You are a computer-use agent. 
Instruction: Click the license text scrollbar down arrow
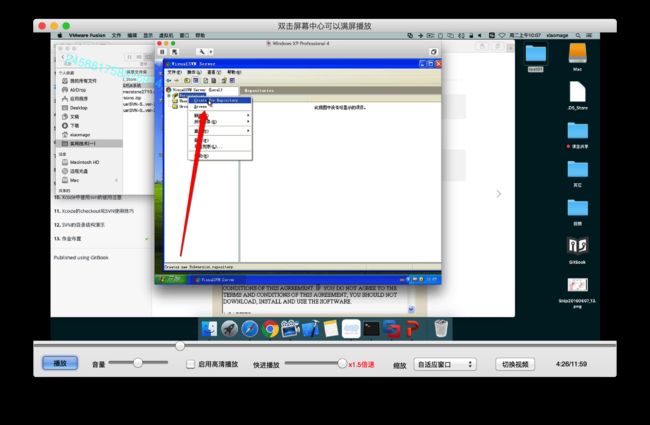(411, 309)
